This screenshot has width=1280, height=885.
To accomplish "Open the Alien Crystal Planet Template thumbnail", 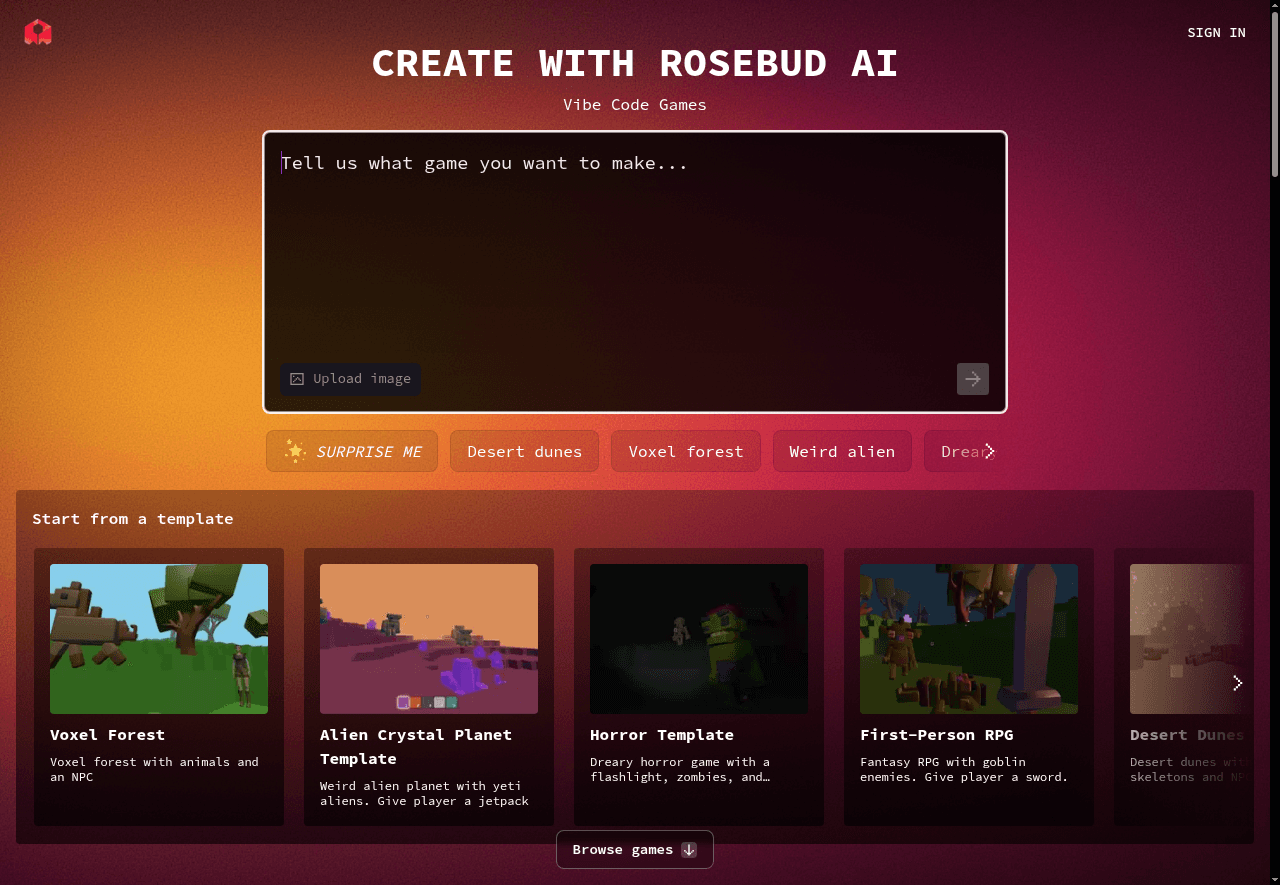I will click(x=428, y=638).
